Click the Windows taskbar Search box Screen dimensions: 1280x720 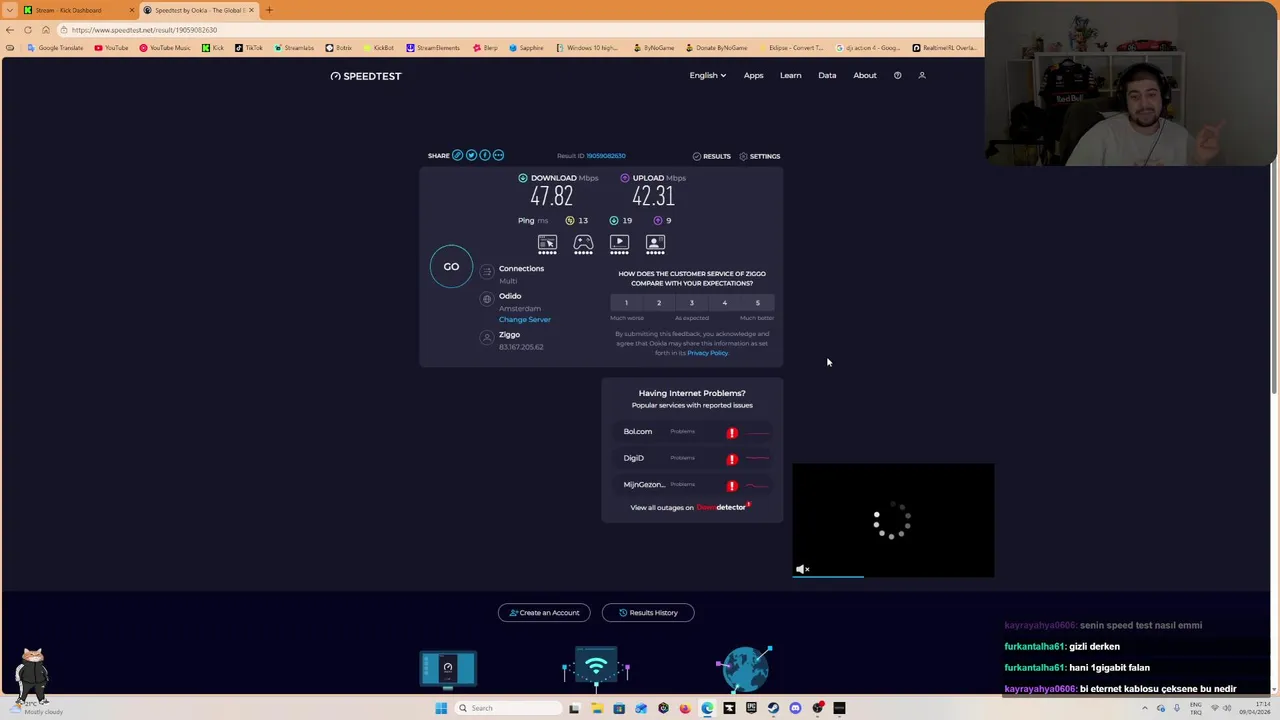[508, 708]
